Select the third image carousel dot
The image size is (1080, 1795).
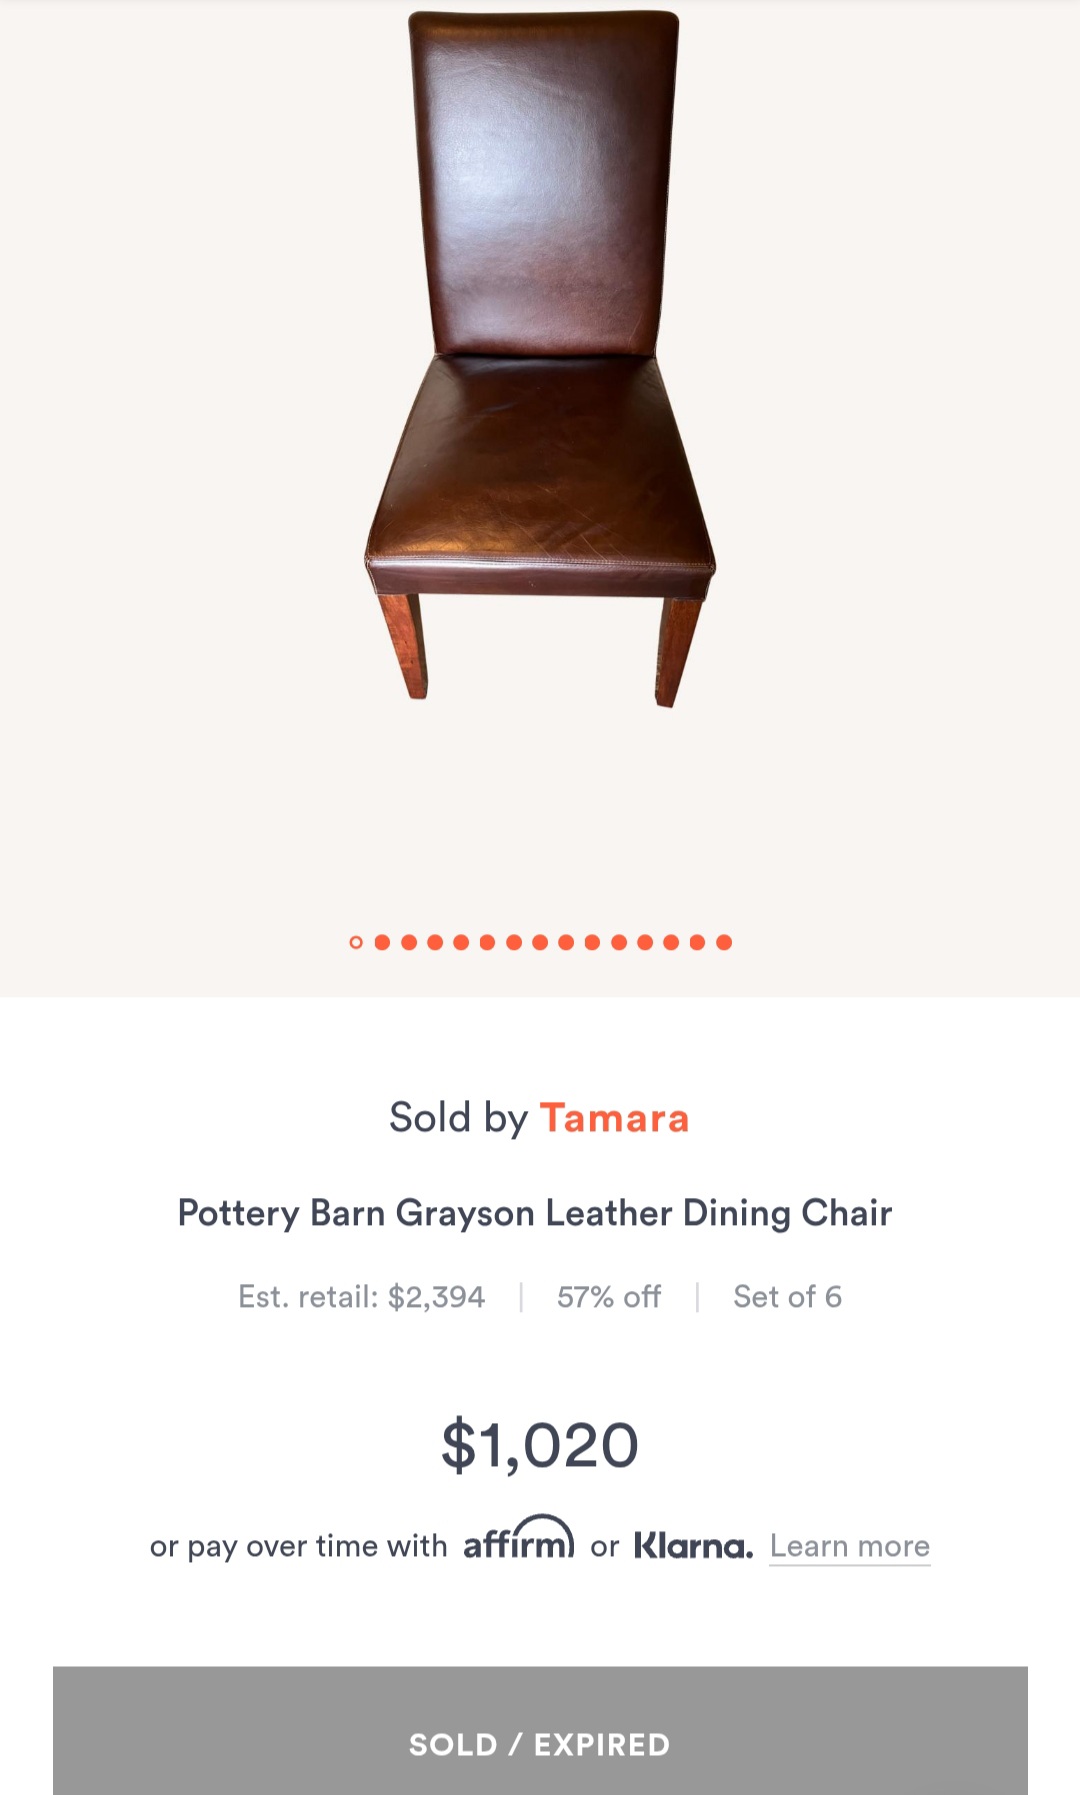(x=409, y=942)
